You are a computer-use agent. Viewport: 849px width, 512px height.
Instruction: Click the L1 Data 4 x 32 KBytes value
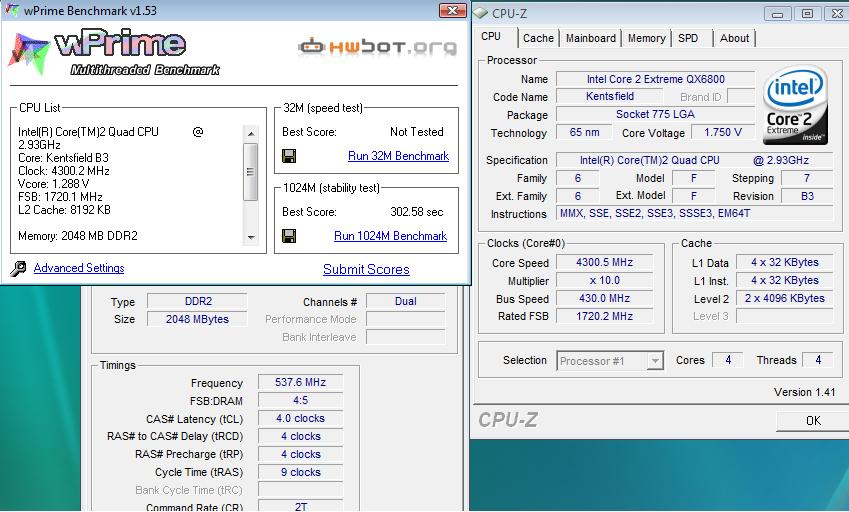pyautogui.click(x=784, y=262)
